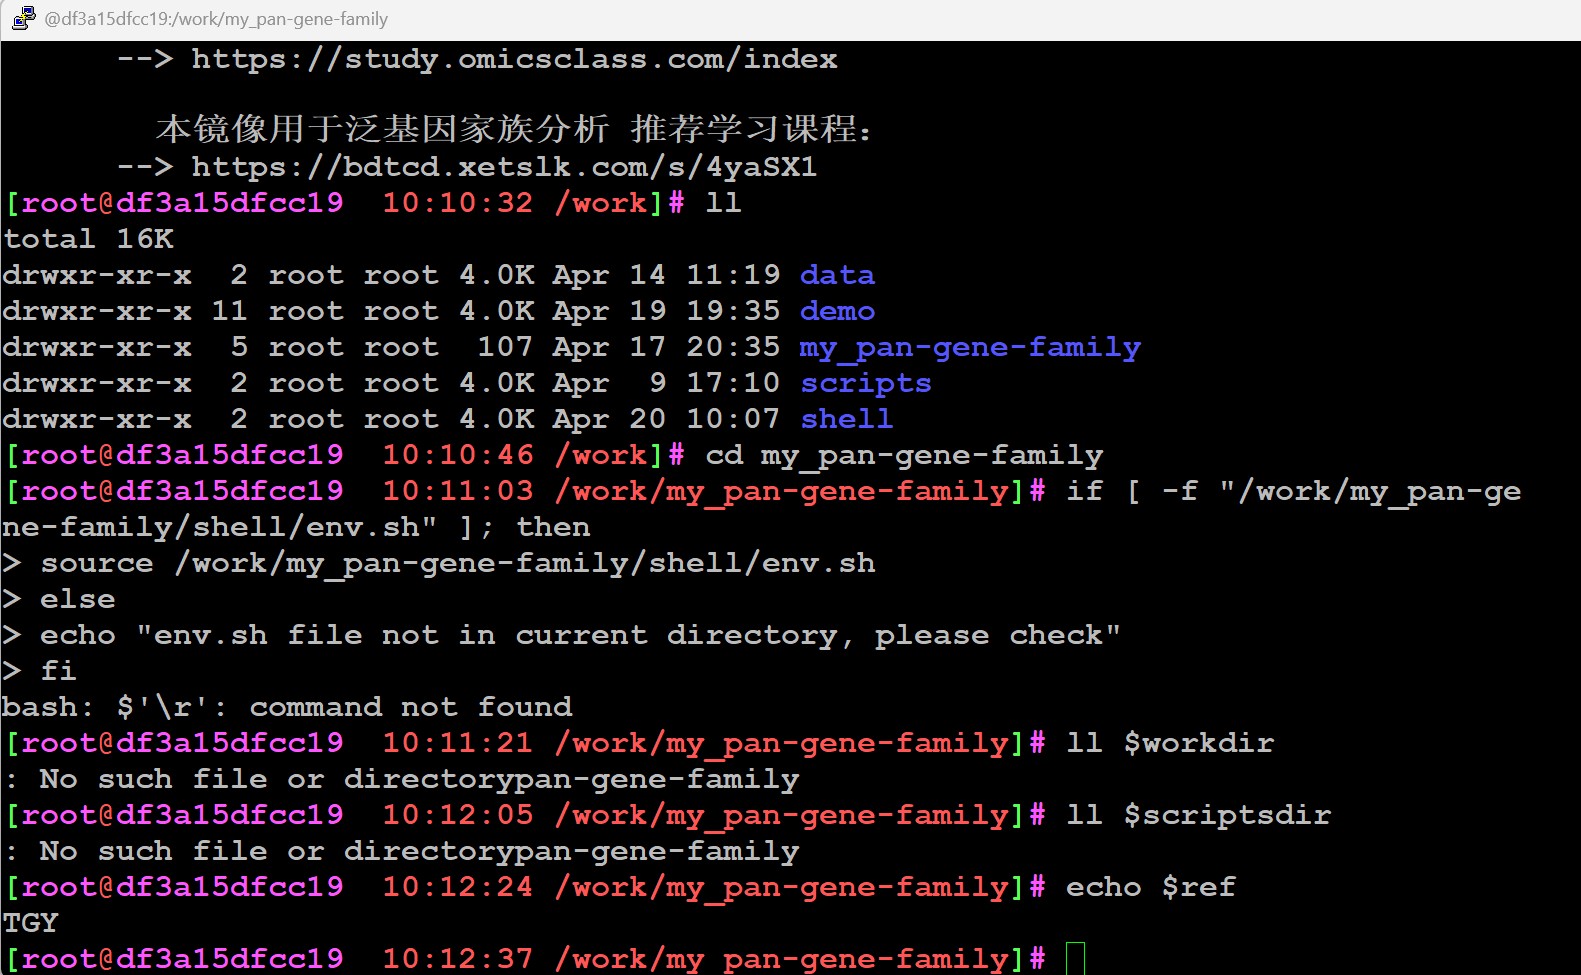This screenshot has width=1581, height=975.
Task: Click the echo 'env.sh file not in current directory' line
Action: tap(579, 635)
